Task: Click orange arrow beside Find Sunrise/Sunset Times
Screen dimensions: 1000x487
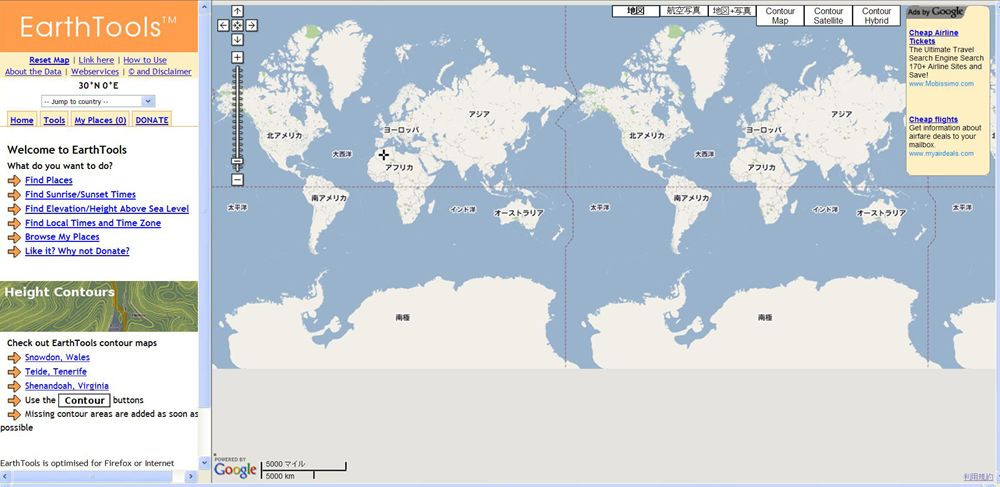Action: click(14, 194)
